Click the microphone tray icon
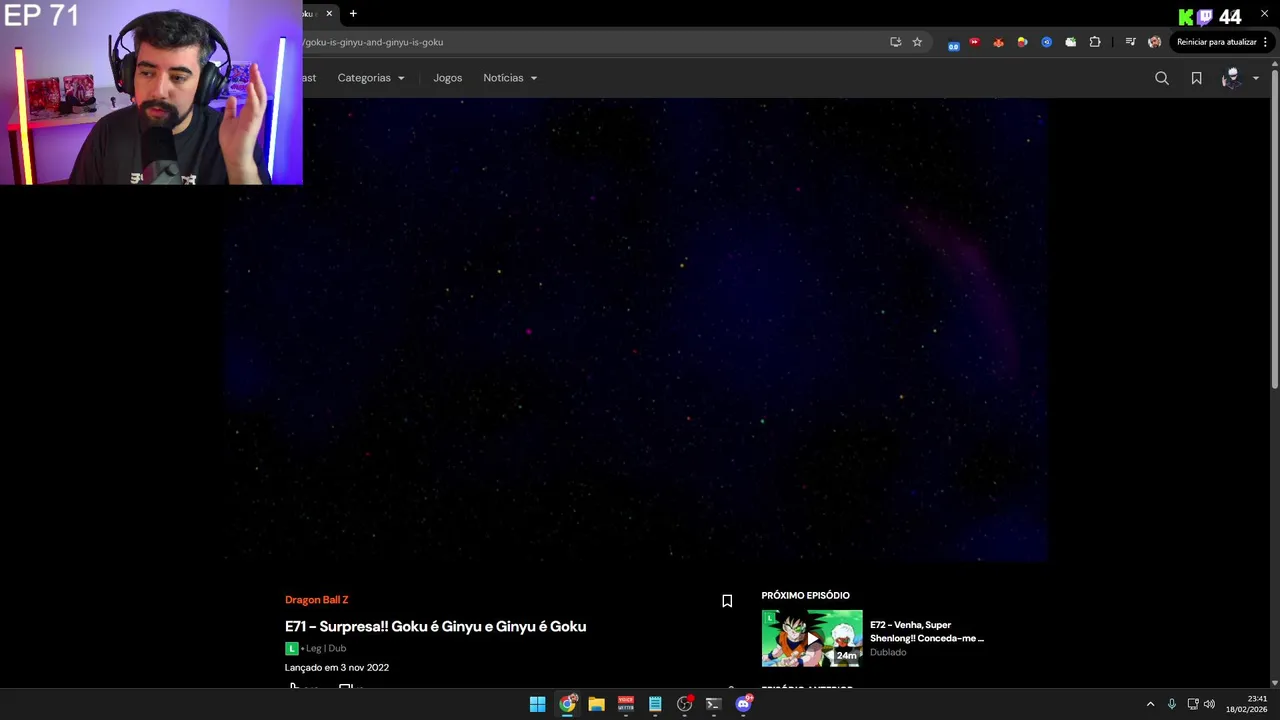 click(x=1172, y=704)
